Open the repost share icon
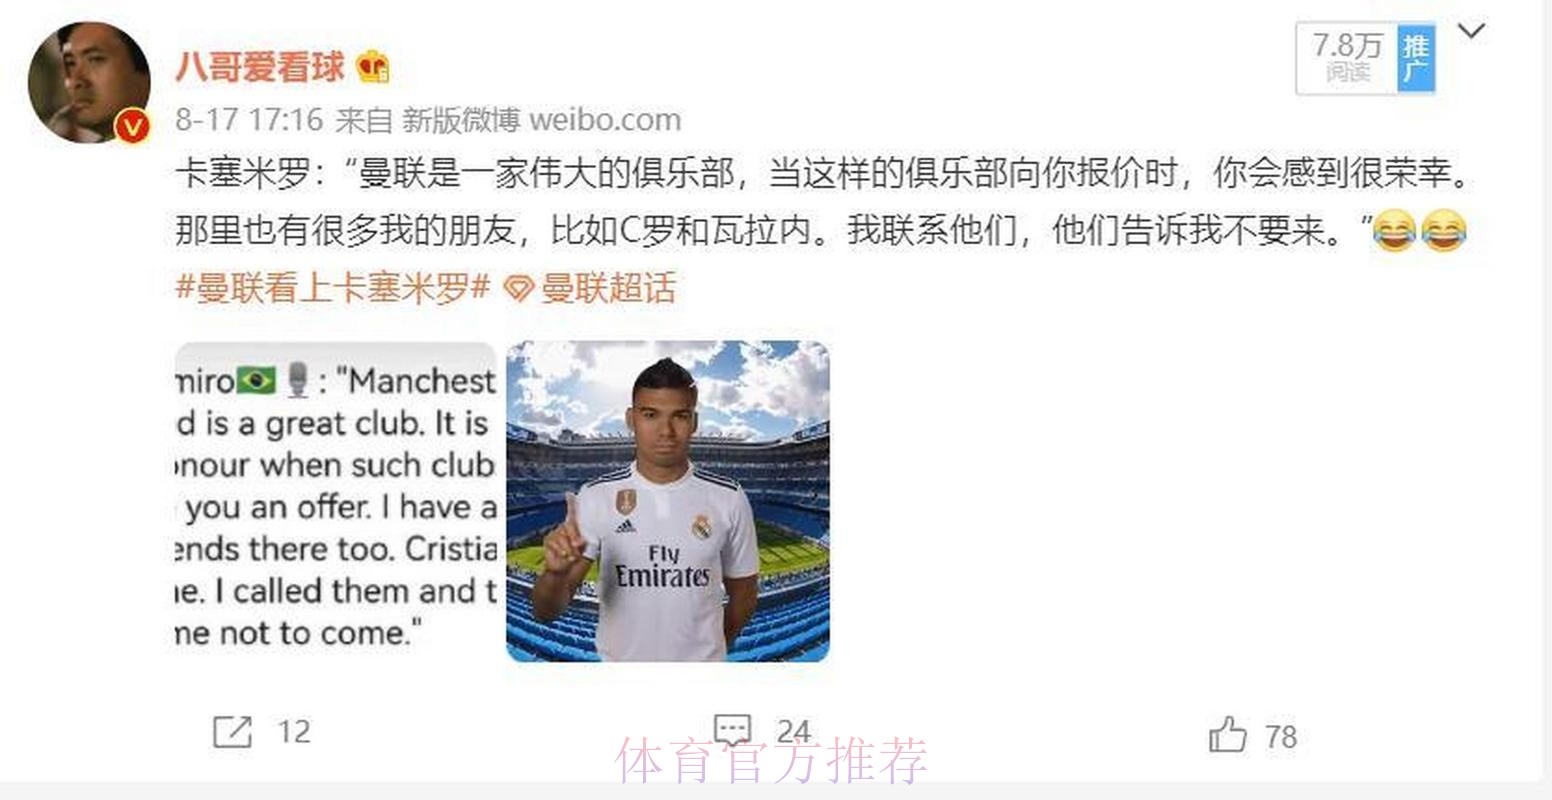 (233, 733)
